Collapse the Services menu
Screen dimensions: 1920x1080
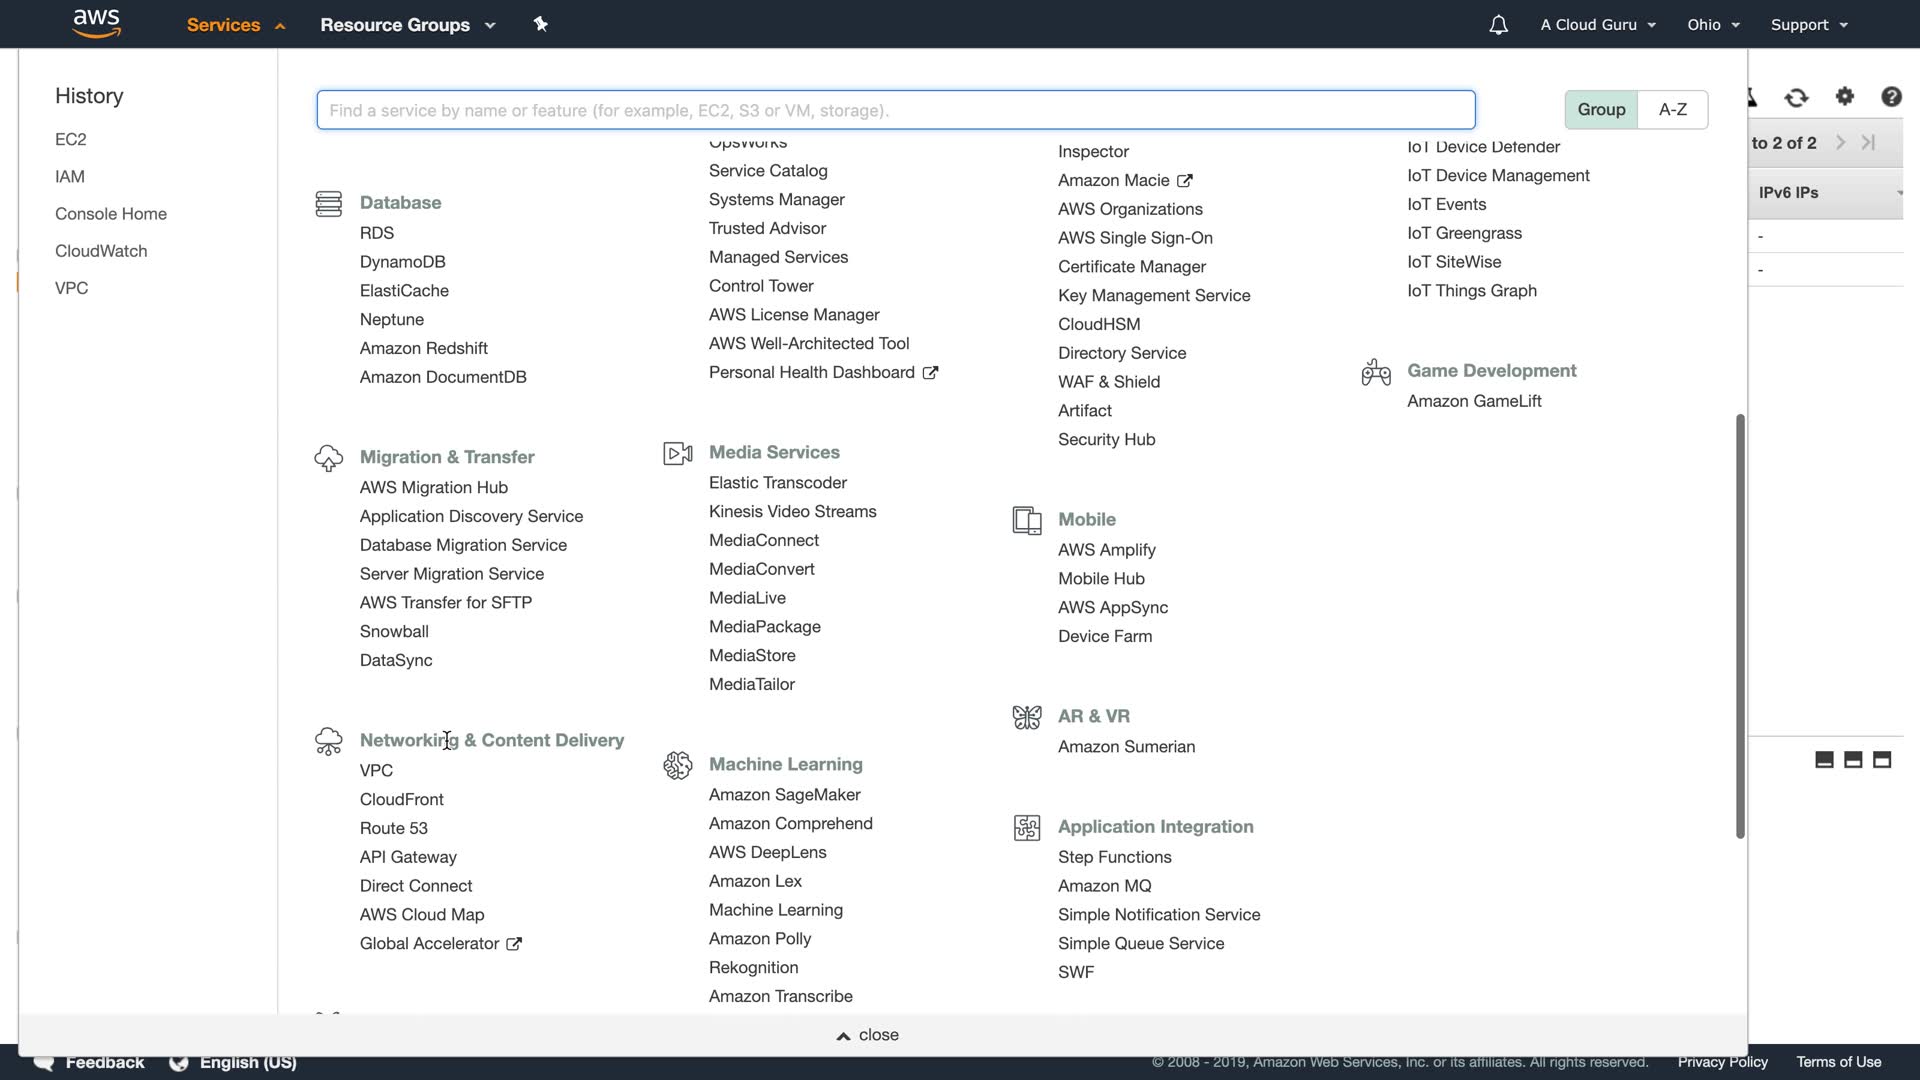coord(236,25)
